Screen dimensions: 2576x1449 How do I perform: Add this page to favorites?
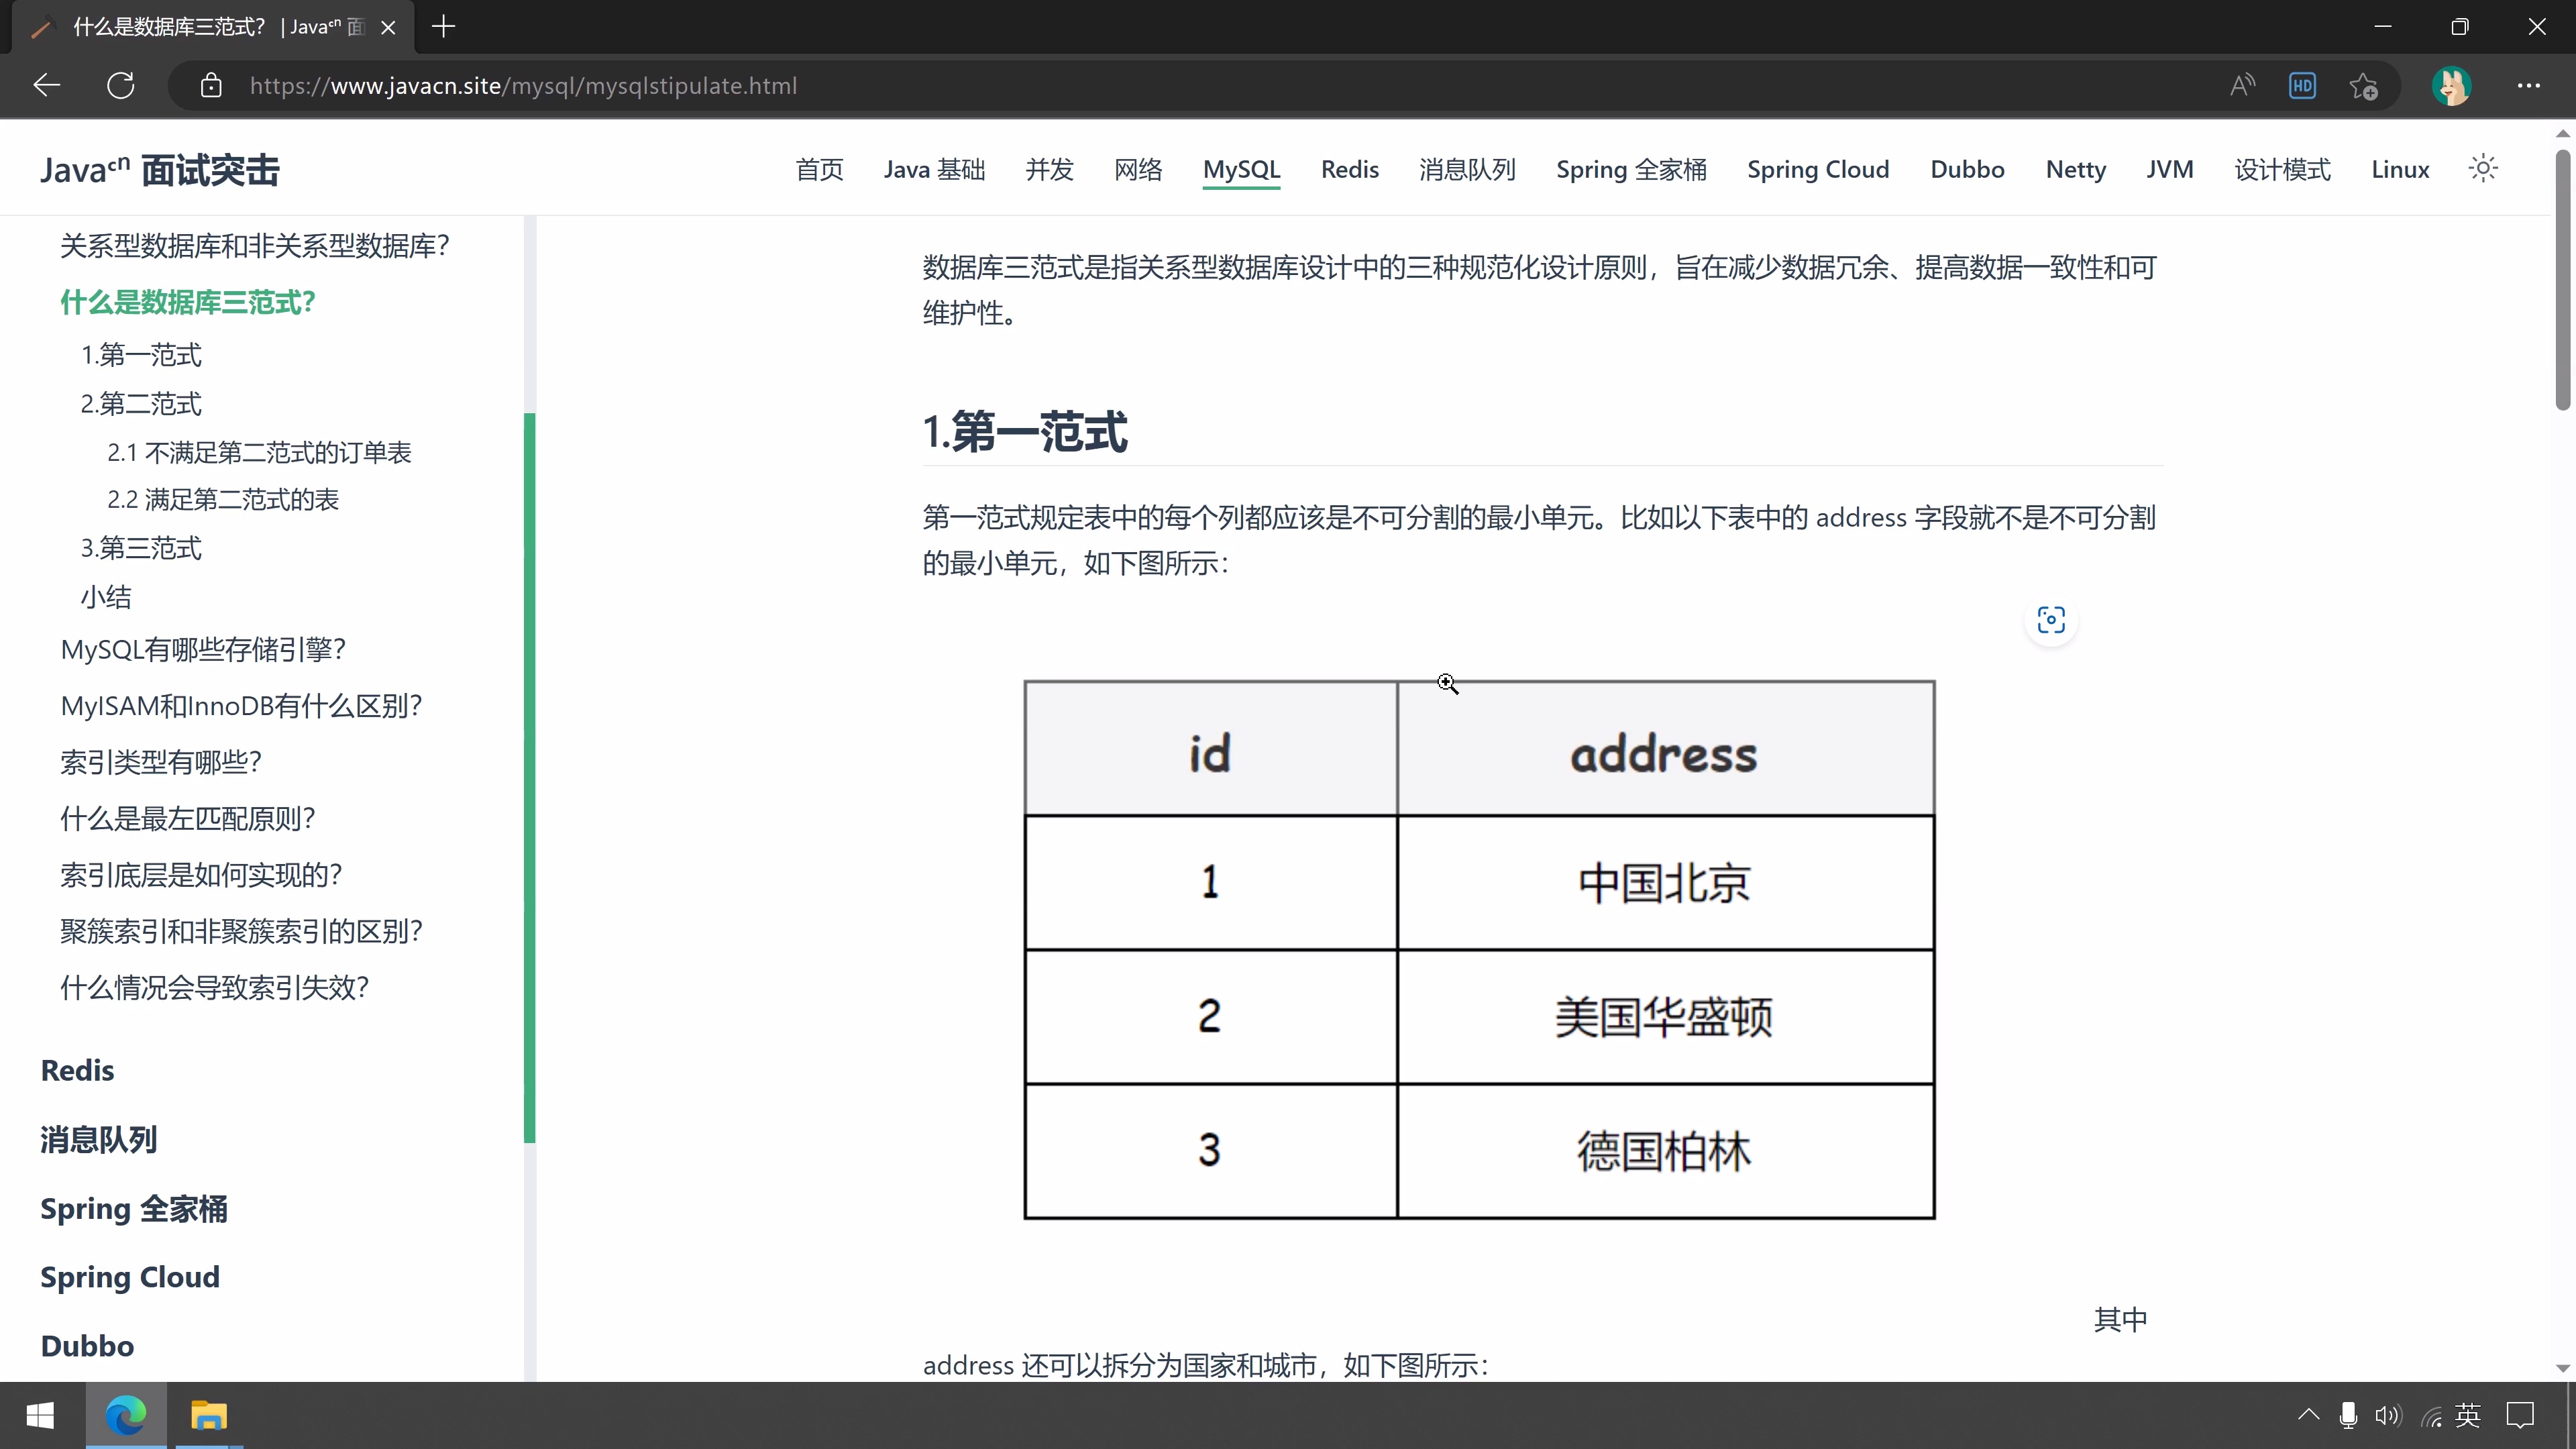coord(2364,86)
